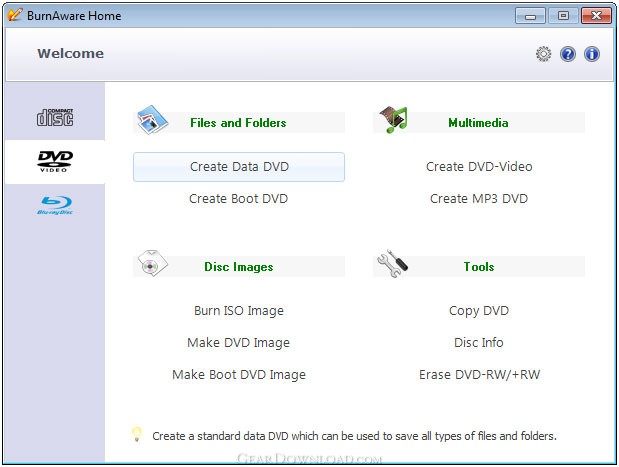Choose Erase DVD-RW/+RW
Image resolution: width=619 pixels, height=467 pixels.
[479, 375]
